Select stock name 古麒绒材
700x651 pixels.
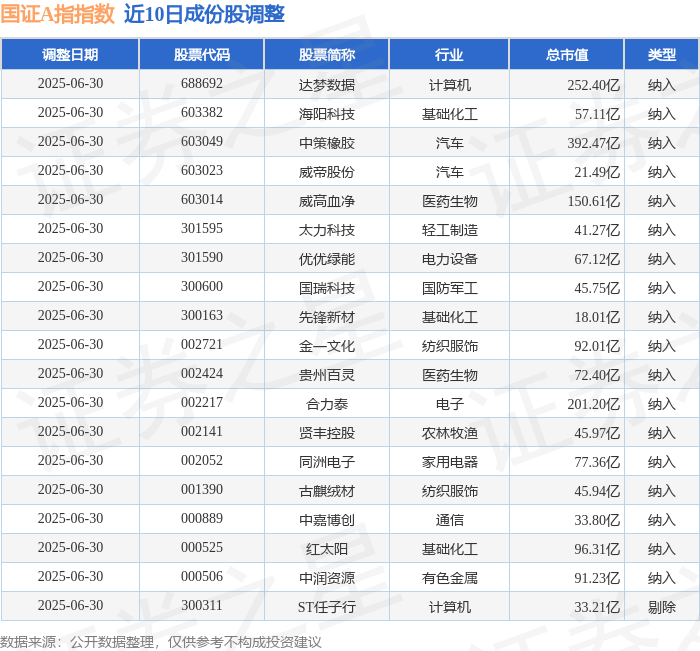pyautogui.click(x=327, y=491)
